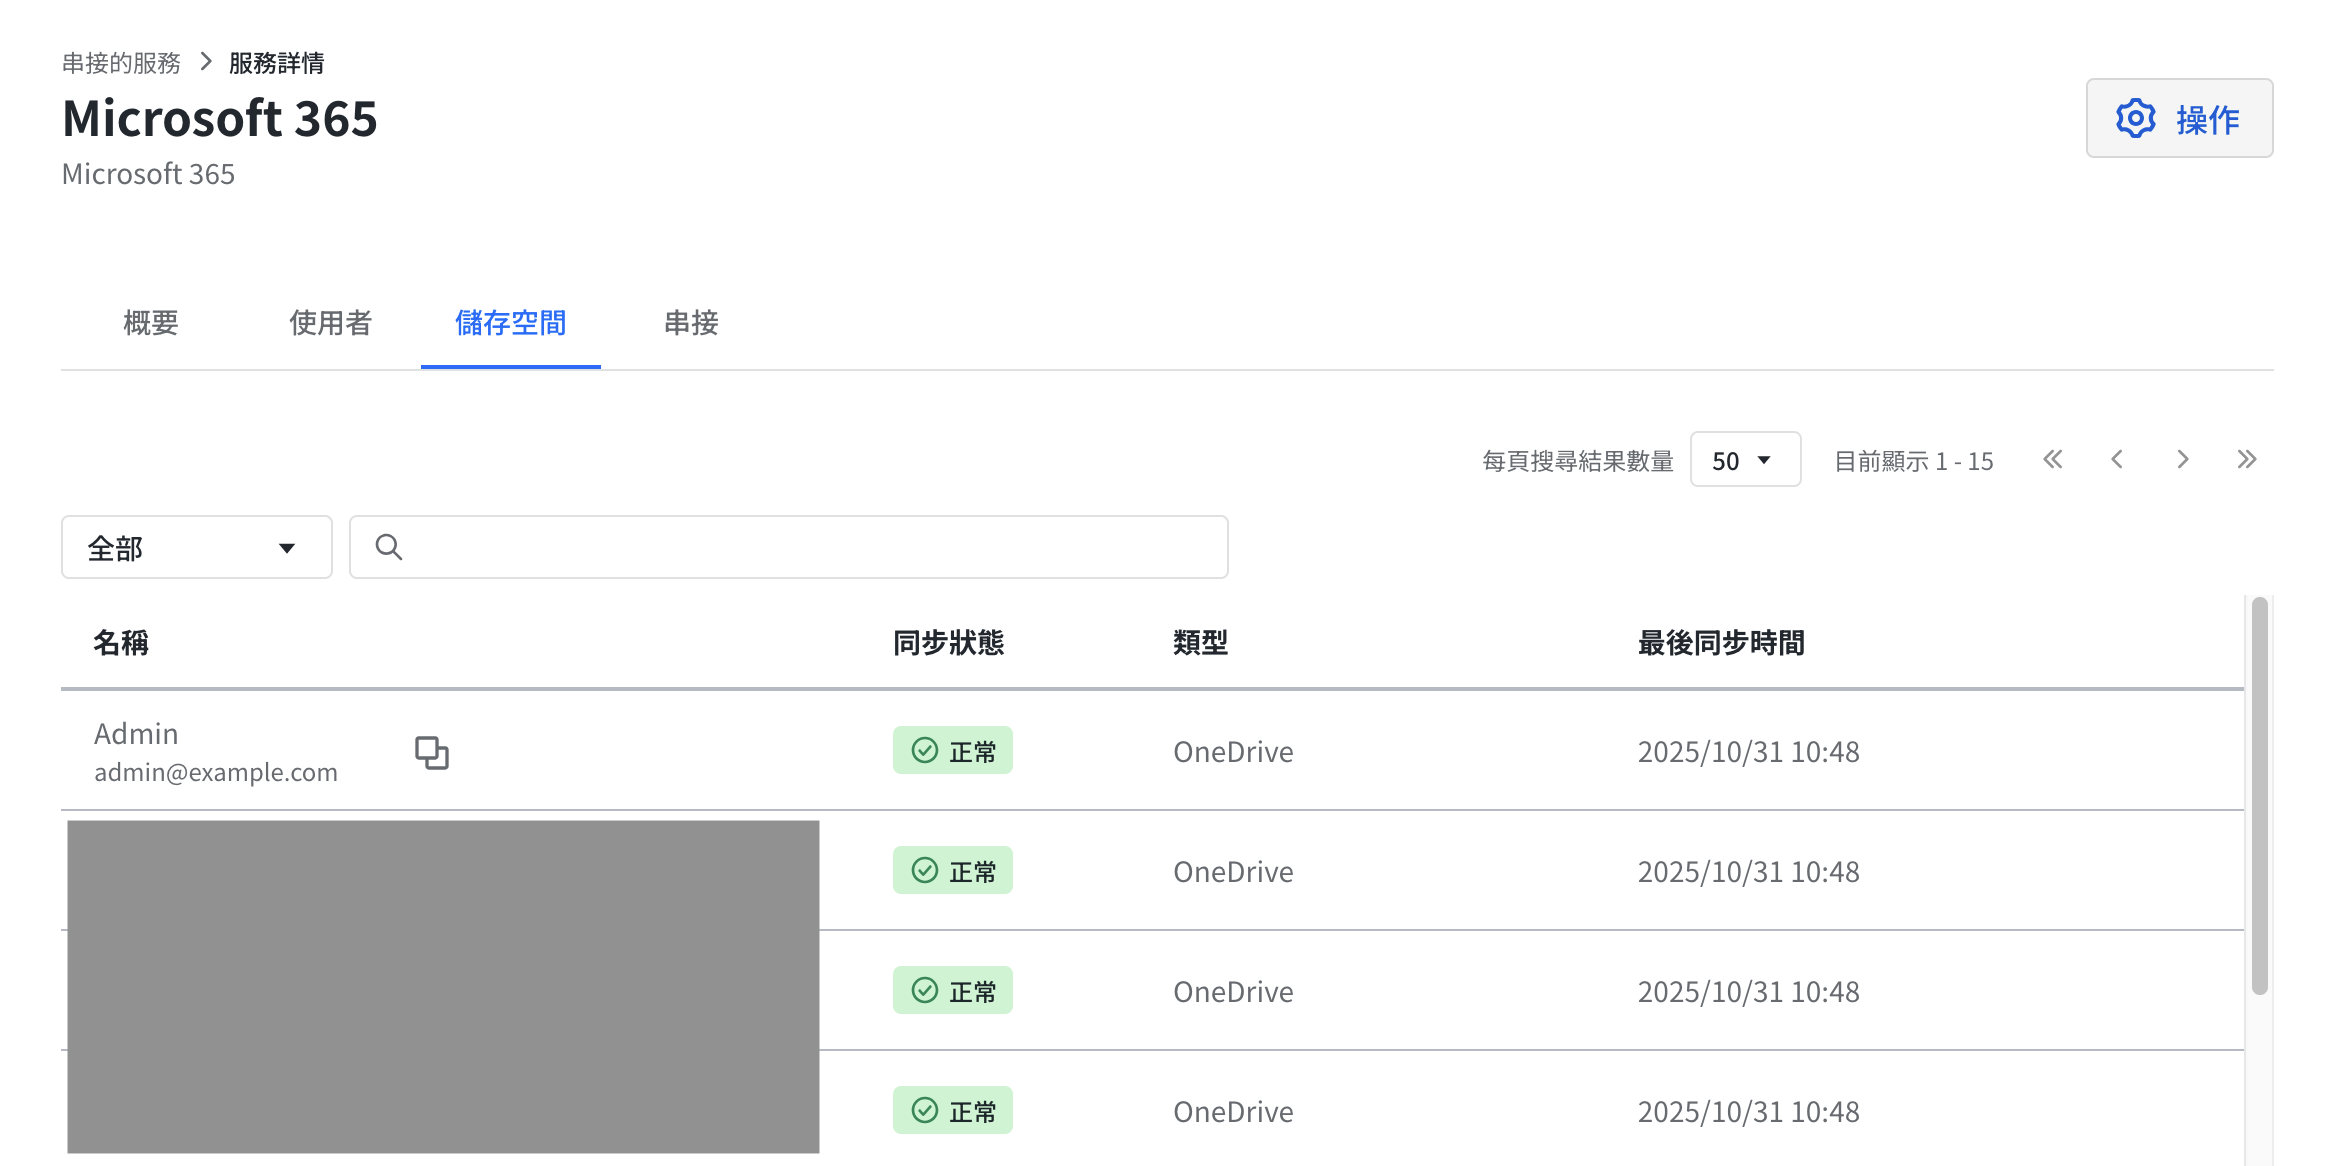Click the 目前顯示 1 - 15 pagination text
This screenshot has width=2330, height=1166.
(x=1914, y=461)
